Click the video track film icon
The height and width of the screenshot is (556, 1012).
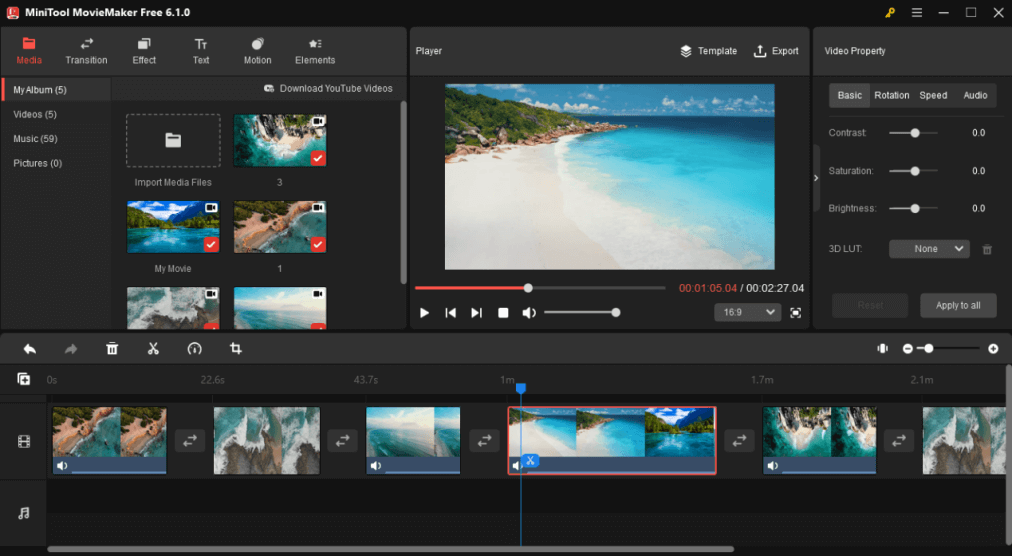24,442
